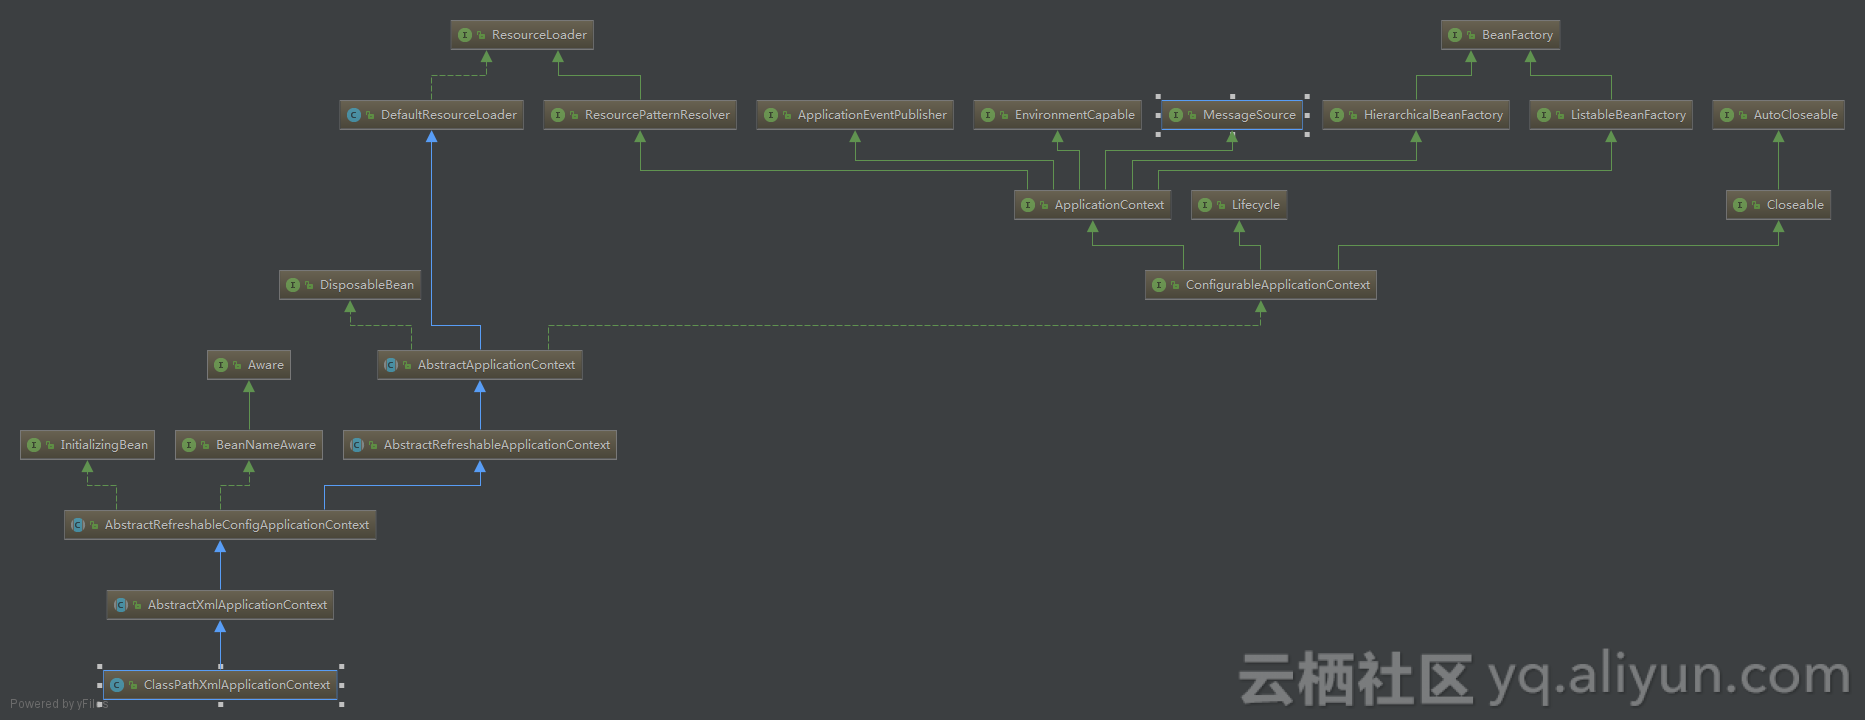Select the AbstractApplicationContext node

pyautogui.click(x=480, y=365)
